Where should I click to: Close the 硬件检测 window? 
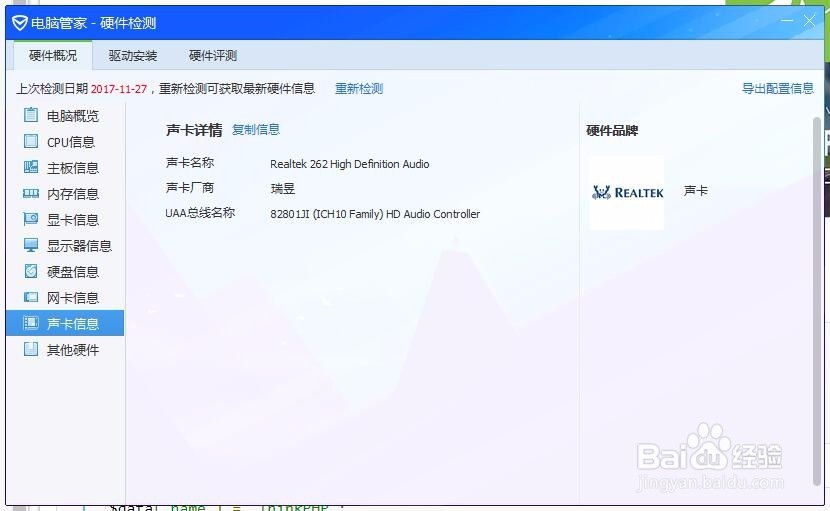pyautogui.click(x=809, y=21)
